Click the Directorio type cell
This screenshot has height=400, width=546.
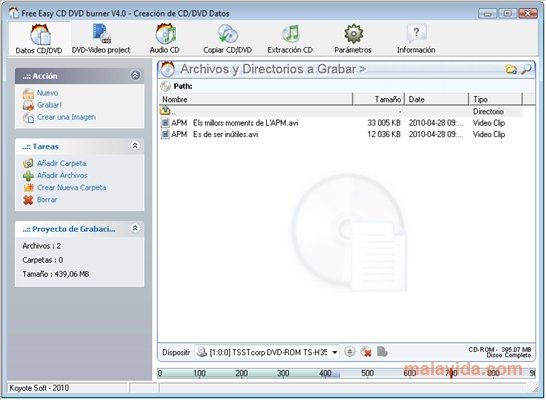(488, 111)
